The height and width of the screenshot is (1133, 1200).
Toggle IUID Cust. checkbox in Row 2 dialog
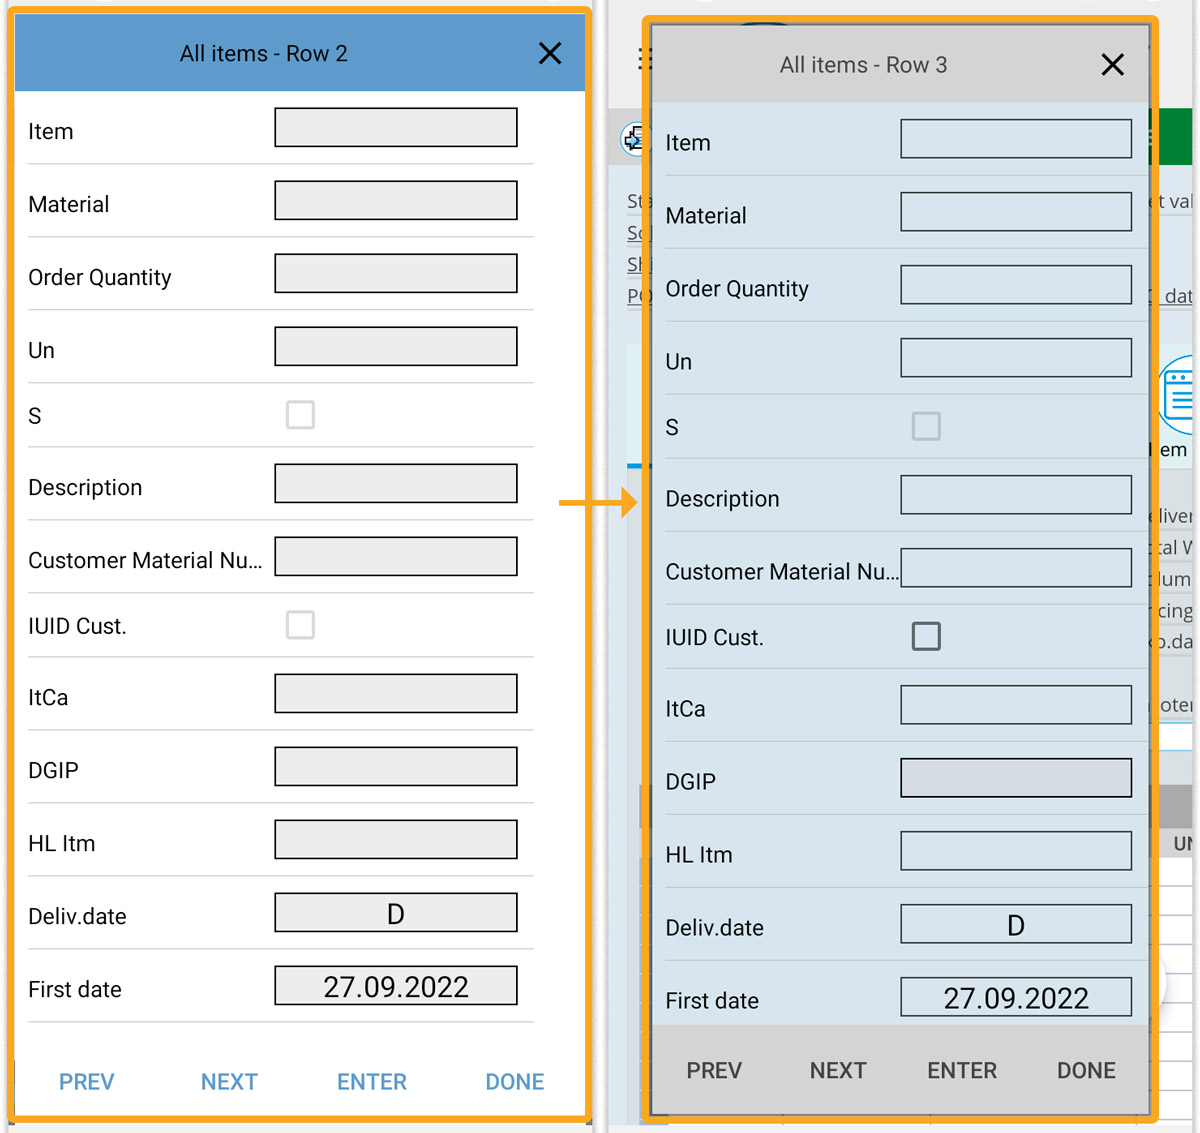point(300,625)
